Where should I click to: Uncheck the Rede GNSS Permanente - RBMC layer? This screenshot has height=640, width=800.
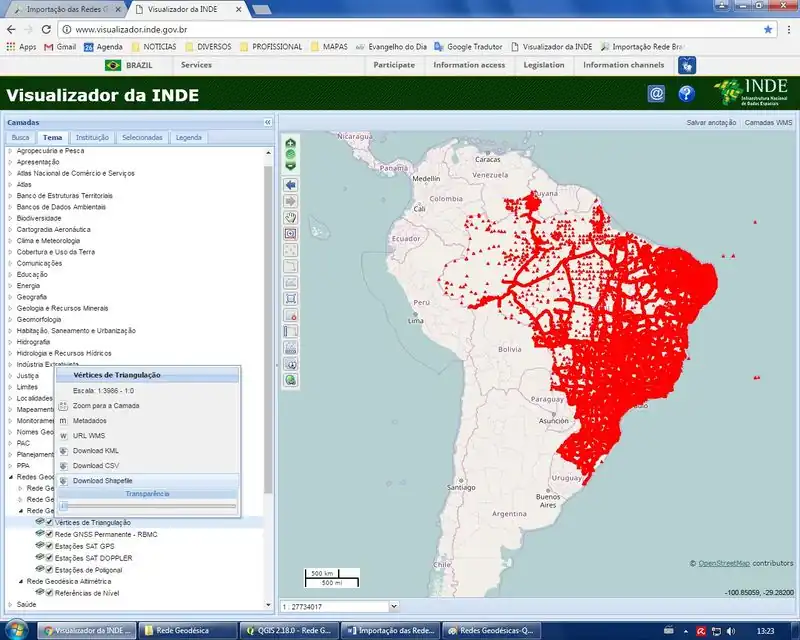(x=48, y=534)
